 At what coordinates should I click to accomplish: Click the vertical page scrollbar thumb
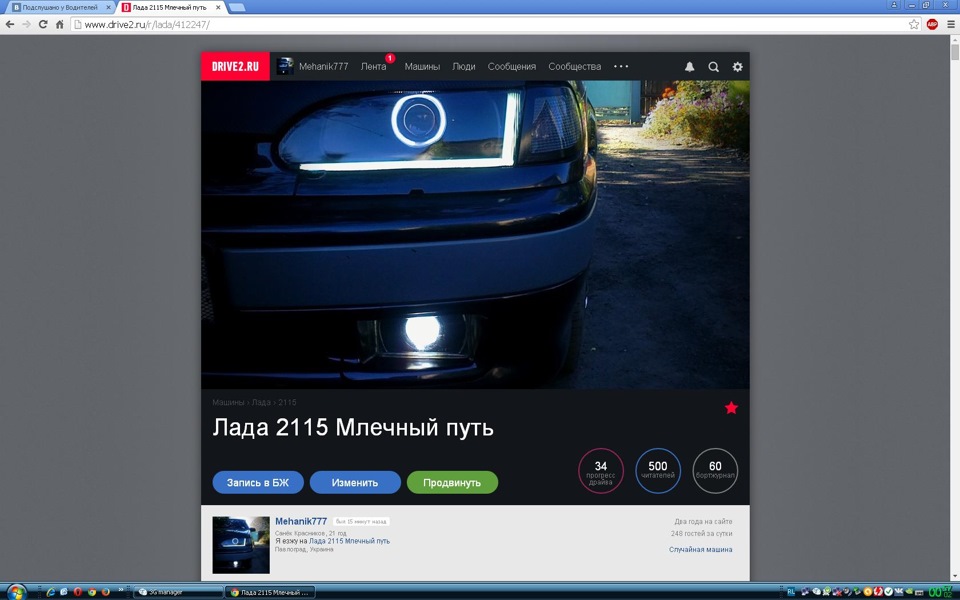(x=954, y=52)
